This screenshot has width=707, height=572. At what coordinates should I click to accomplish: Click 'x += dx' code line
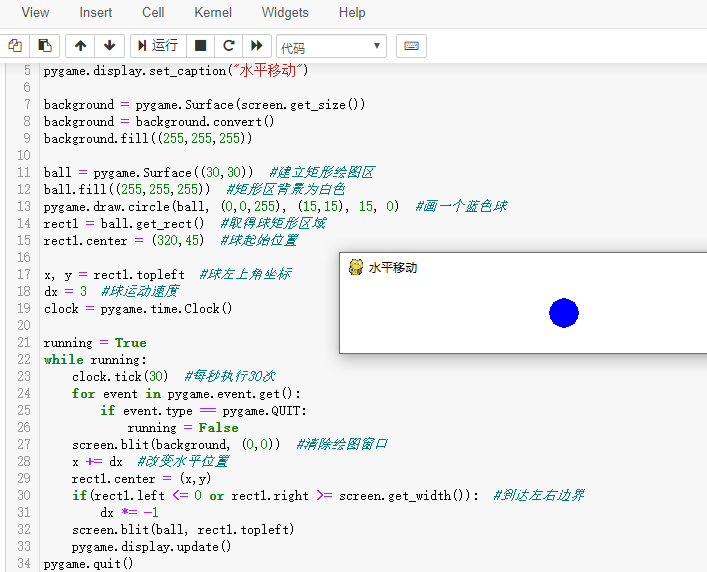[97, 462]
